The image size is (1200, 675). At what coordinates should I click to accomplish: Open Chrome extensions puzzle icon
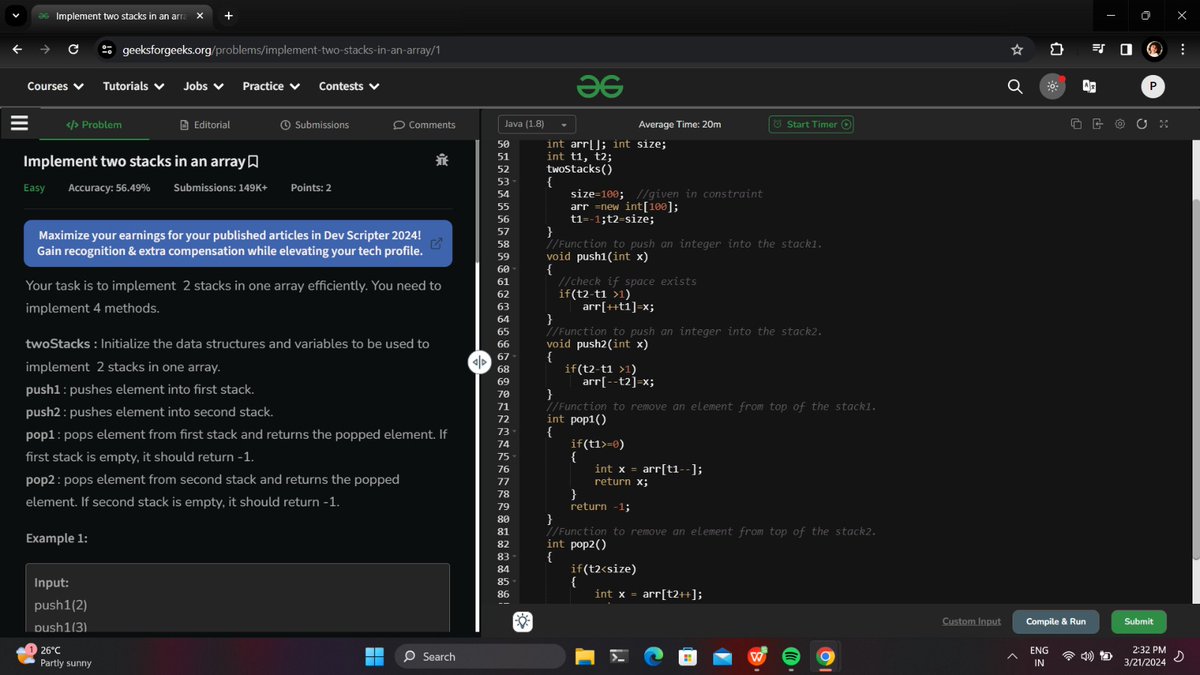click(x=1057, y=50)
